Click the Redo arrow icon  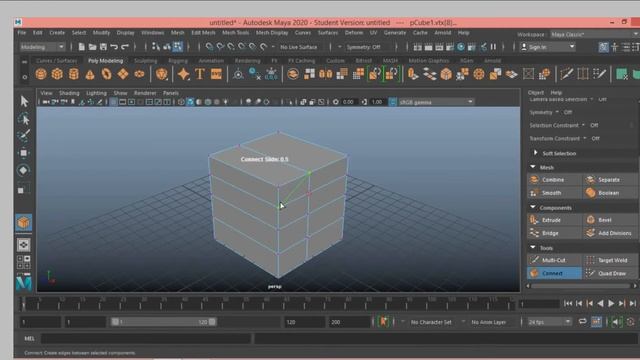125,47
